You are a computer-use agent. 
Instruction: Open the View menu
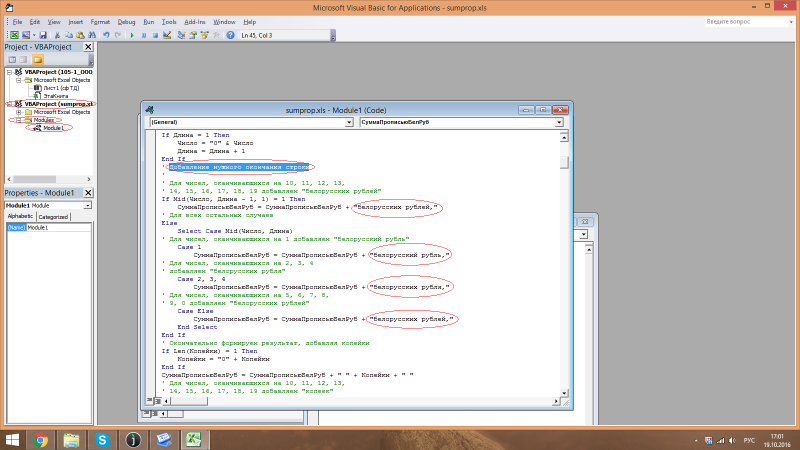(x=54, y=22)
